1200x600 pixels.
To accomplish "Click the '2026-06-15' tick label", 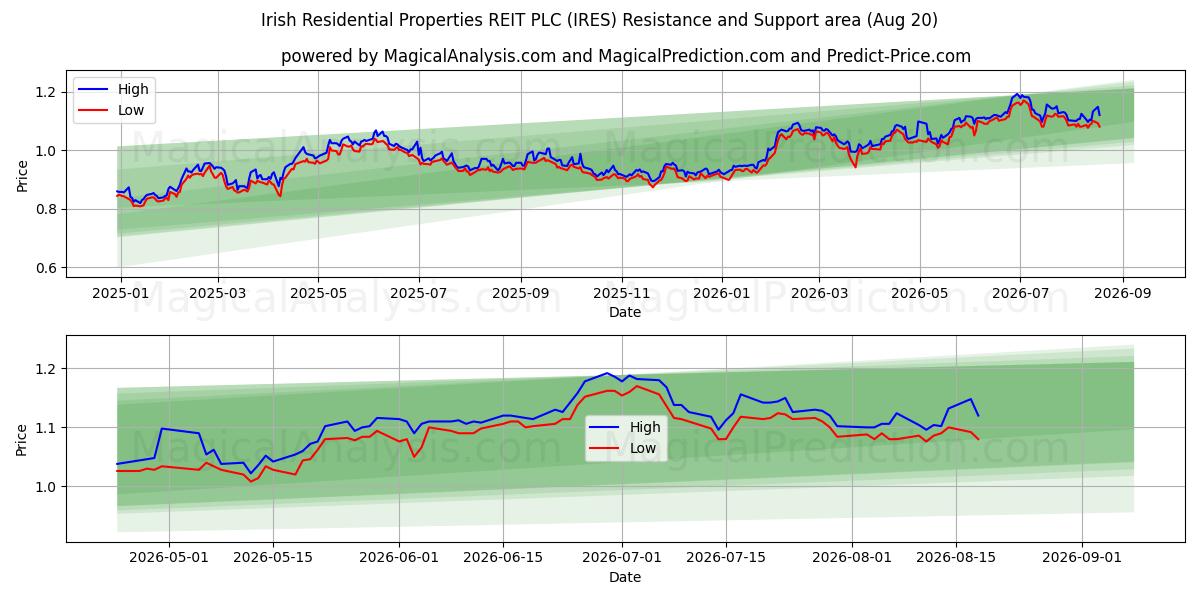I will tap(505, 557).
